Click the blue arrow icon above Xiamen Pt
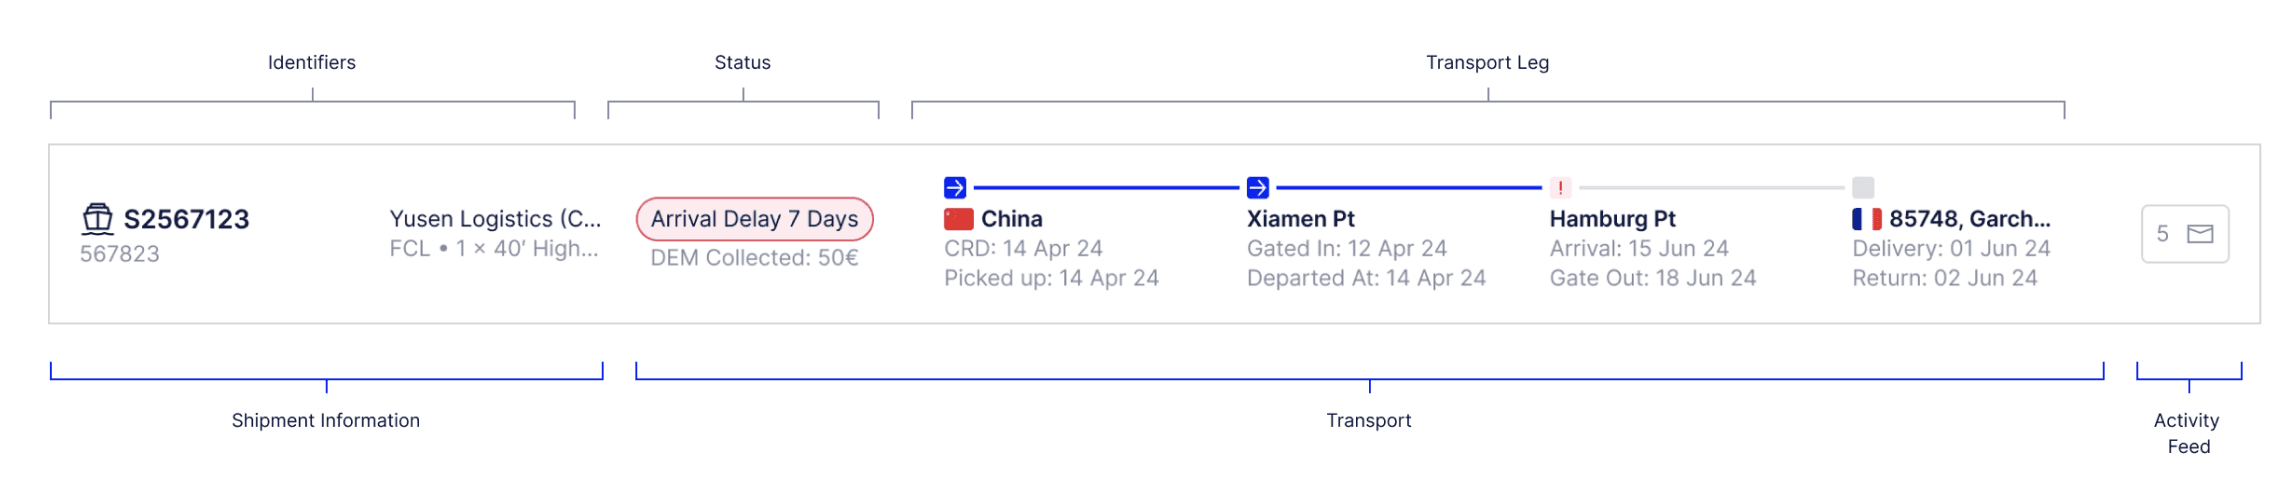Screen dimensions: 2292x488 tap(1258, 187)
